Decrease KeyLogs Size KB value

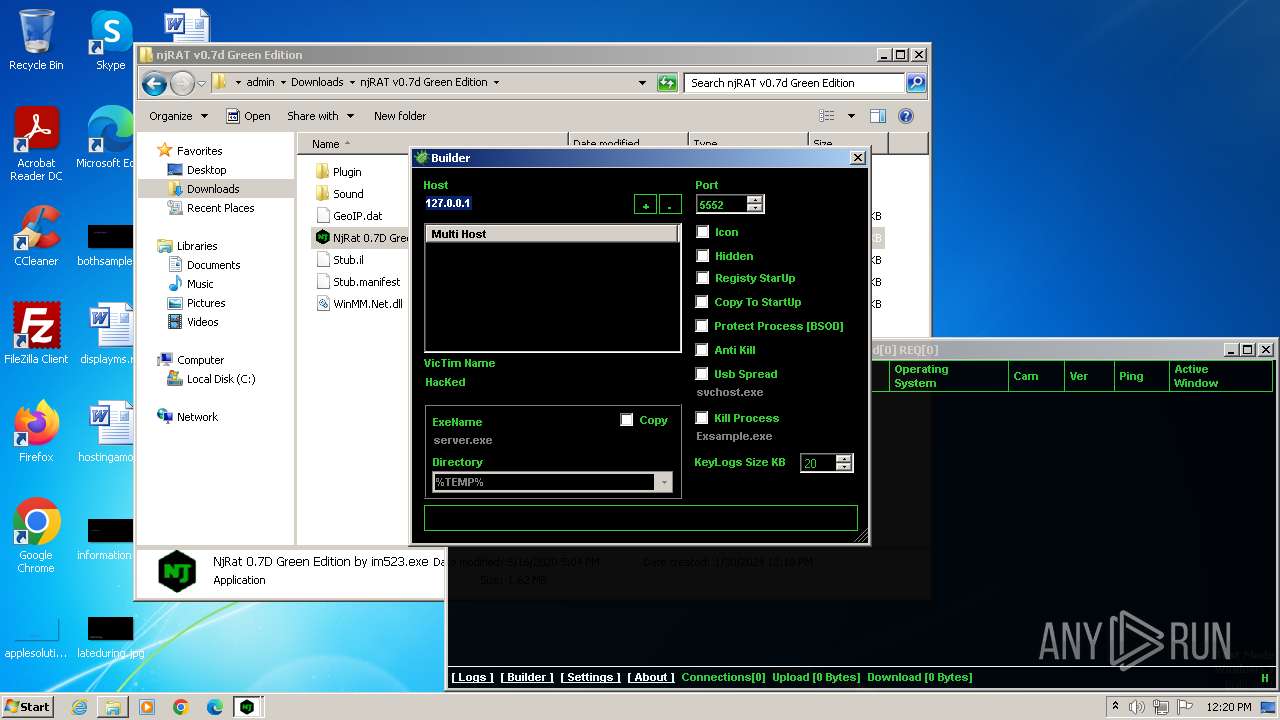[x=844, y=467]
